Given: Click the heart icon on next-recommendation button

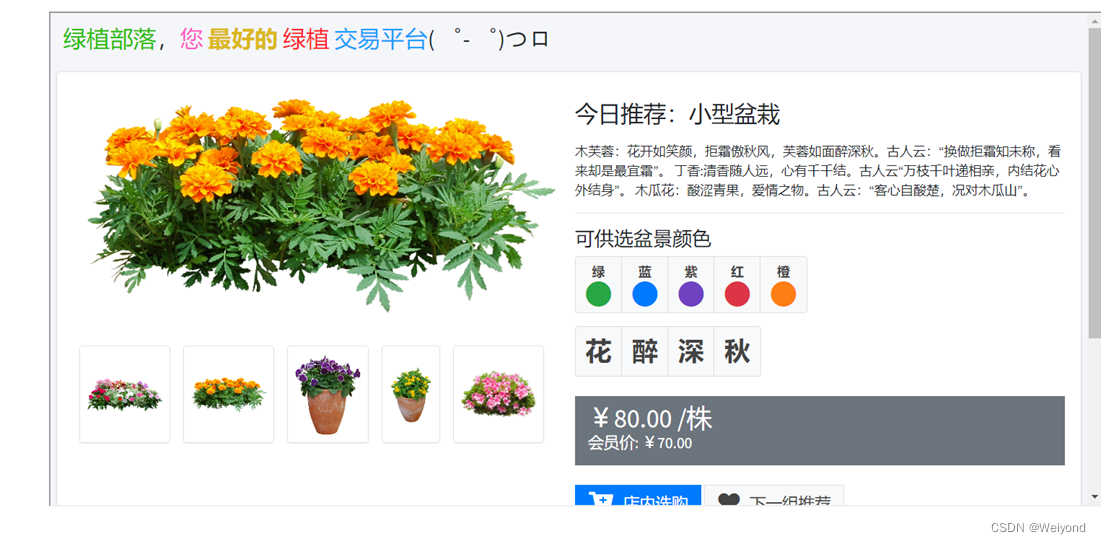Looking at the screenshot, I should coord(730,500).
